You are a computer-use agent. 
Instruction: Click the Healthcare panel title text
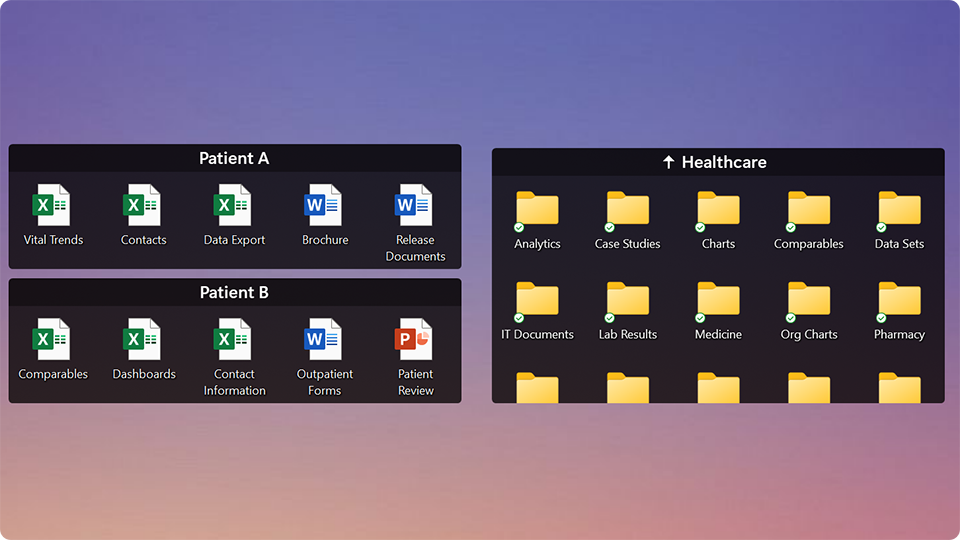724,162
